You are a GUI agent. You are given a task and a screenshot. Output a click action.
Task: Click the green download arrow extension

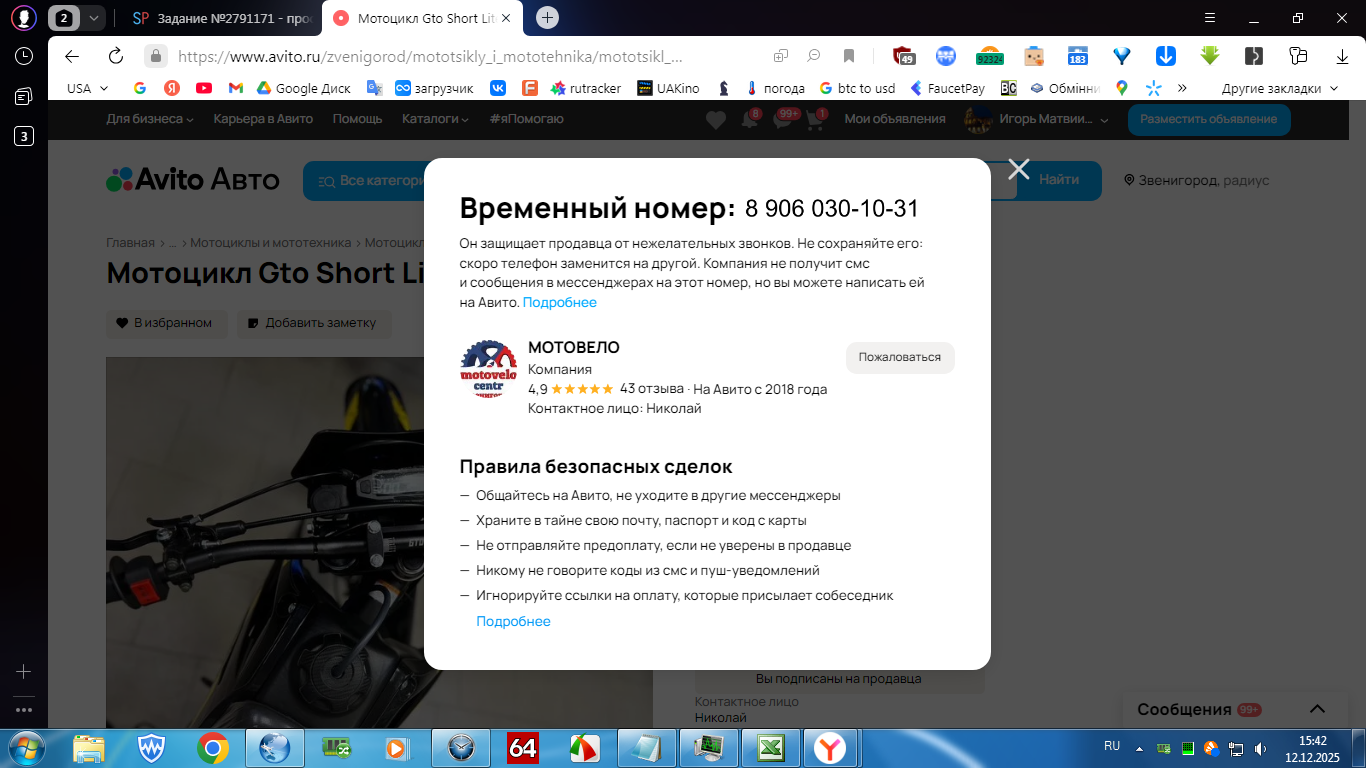[x=1210, y=56]
